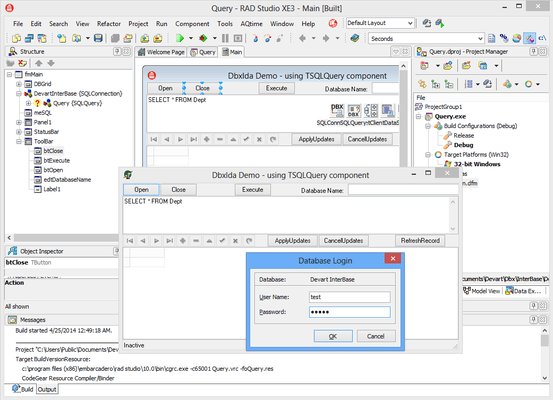Image resolution: width=553 pixels, height=400 pixels.
Task: Click RefreshRecord button
Action: click(420, 241)
